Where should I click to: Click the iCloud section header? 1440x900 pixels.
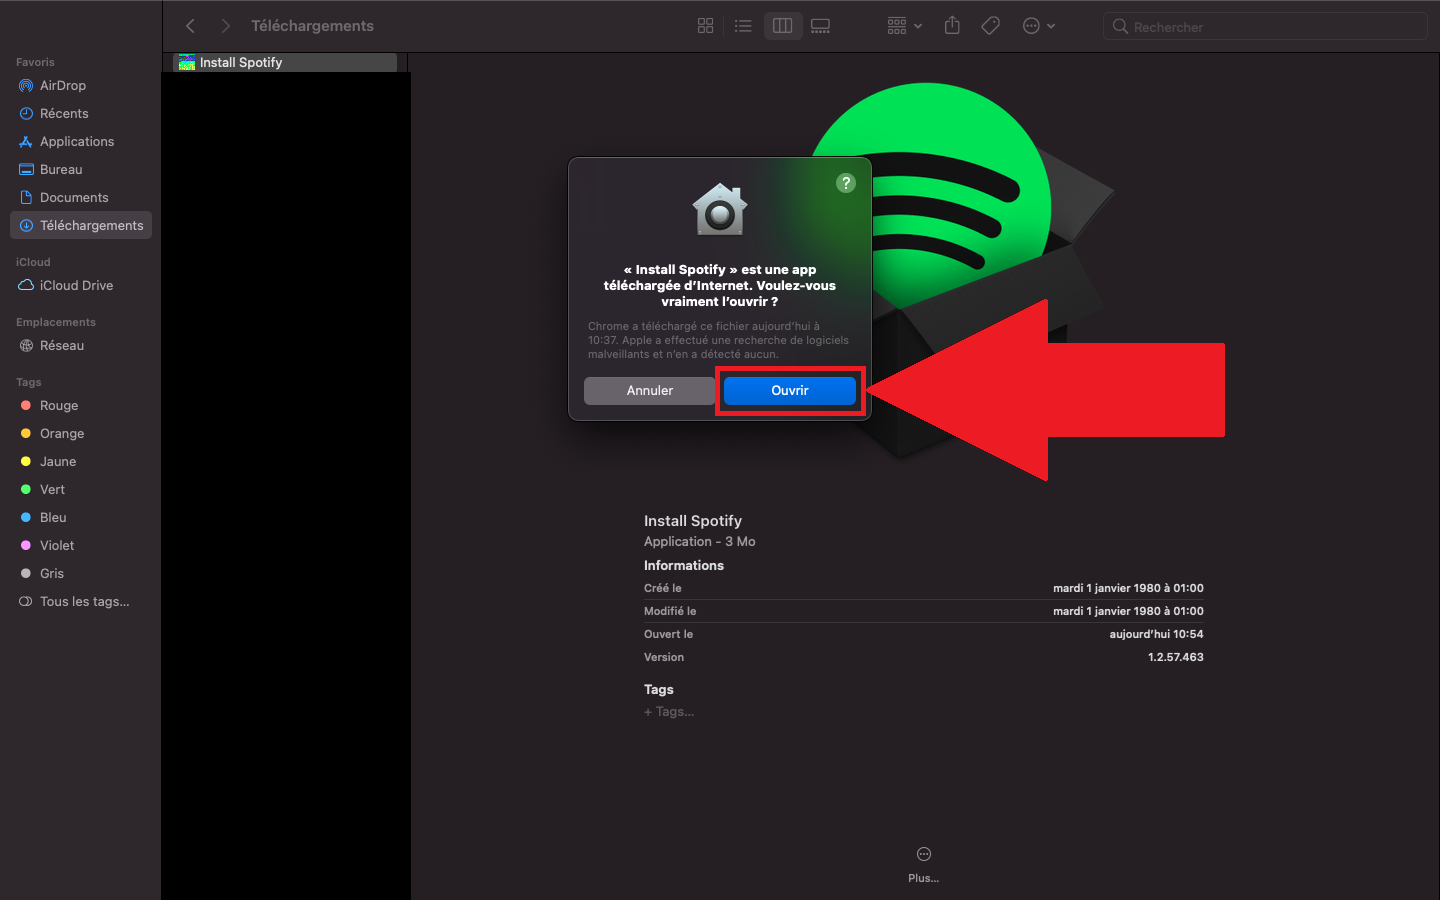(33, 262)
